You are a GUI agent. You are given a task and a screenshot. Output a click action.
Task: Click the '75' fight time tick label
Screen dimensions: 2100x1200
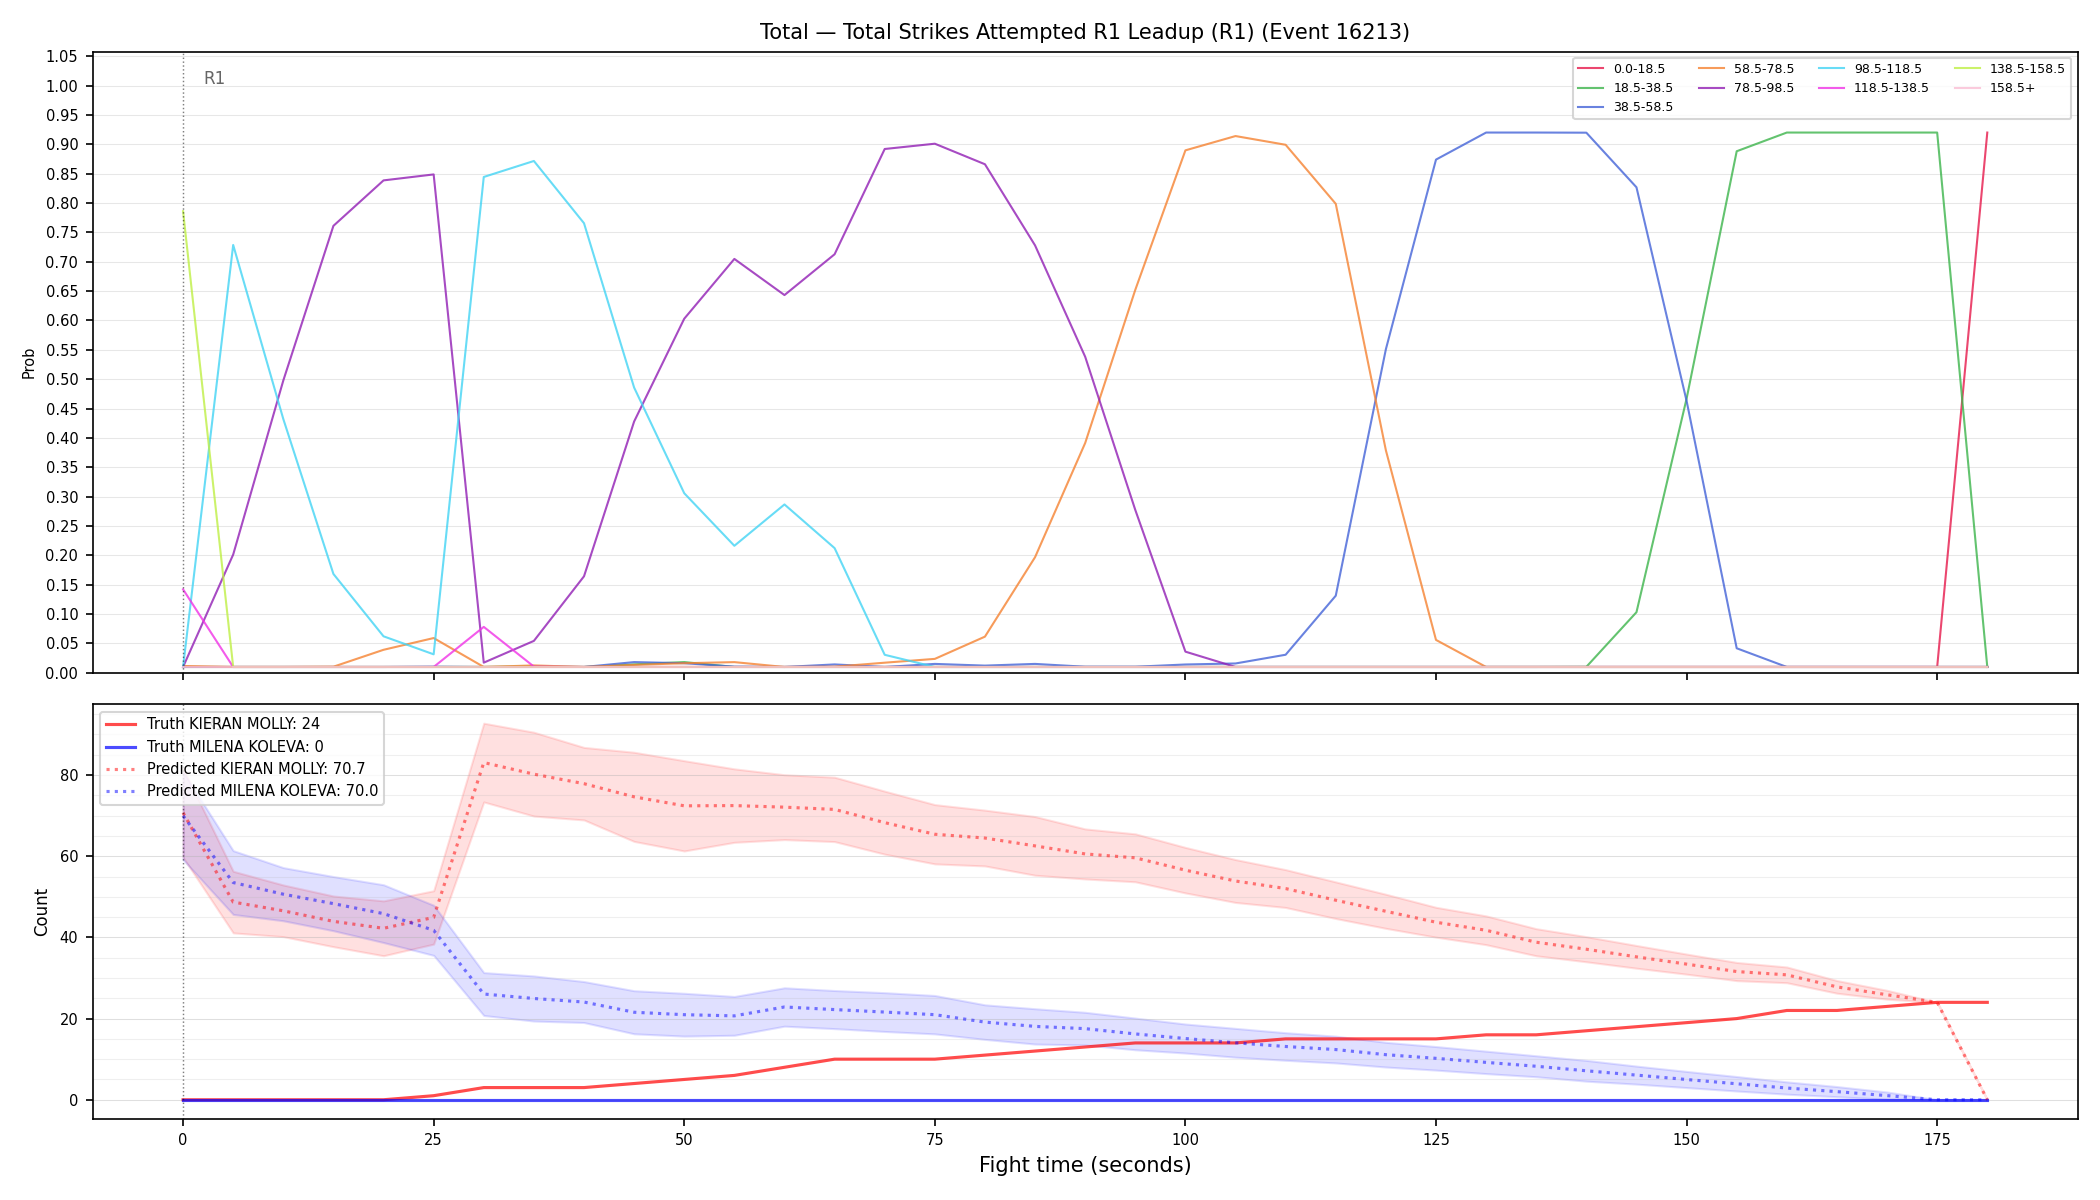pyautogui.click(x=934, y=1139)
